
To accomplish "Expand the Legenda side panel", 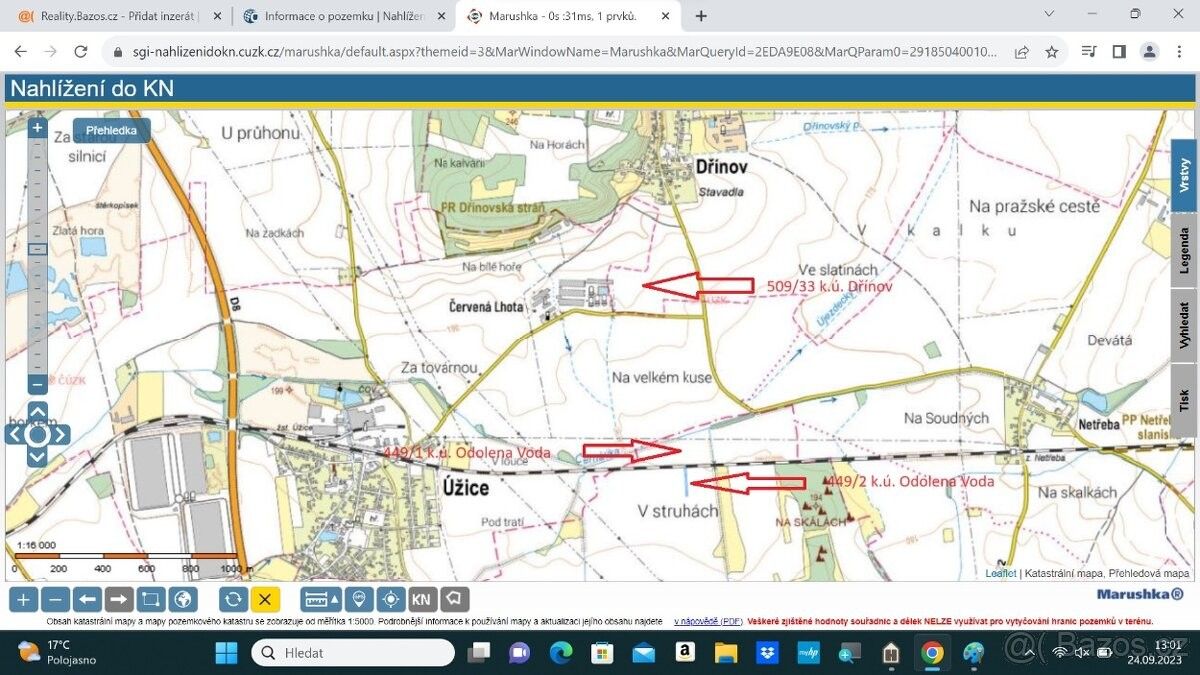I will coord(1184,251).
